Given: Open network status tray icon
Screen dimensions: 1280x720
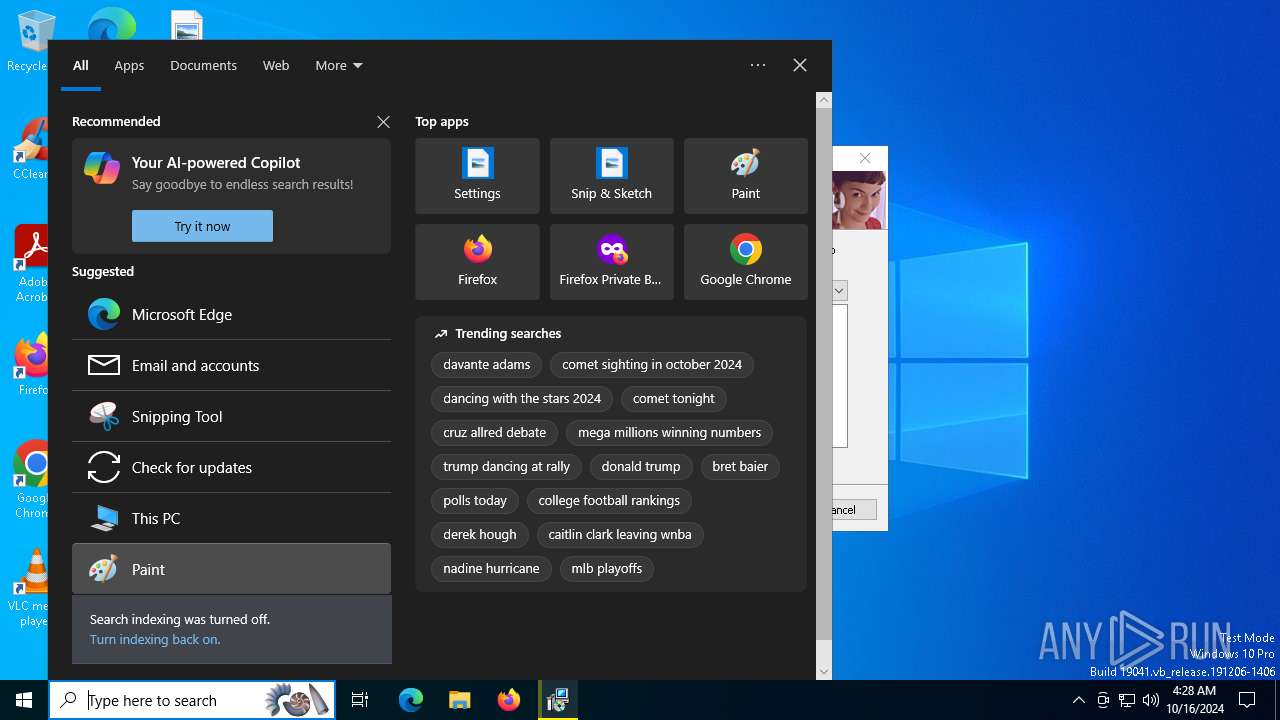Looking at the screenshot, I should coord(1127,700).
